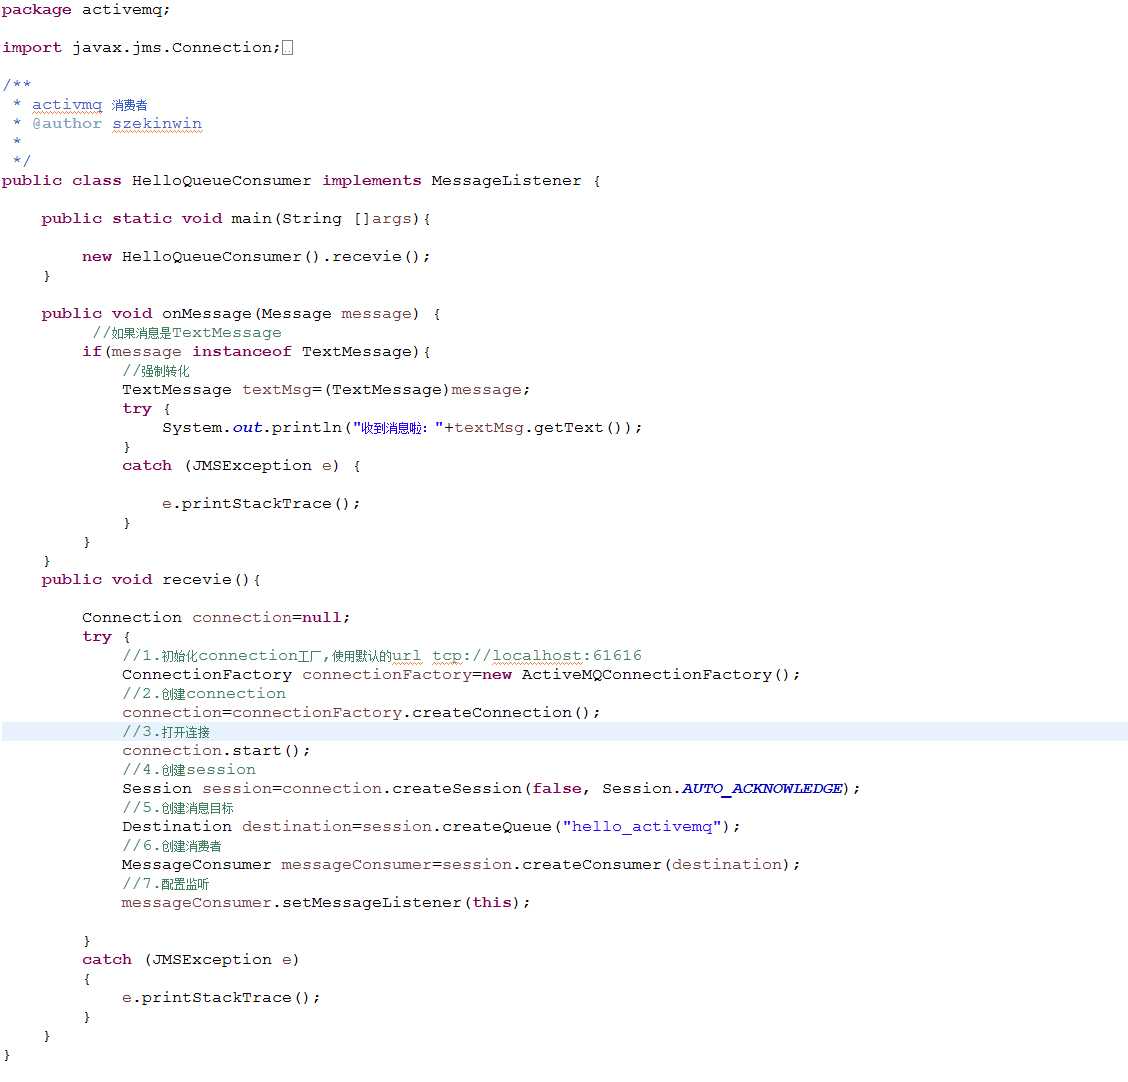Click 'catch (JMSException e) {' inside onMessage
This screenshot has height=1082, width=1128.
(x=242, y=466)
